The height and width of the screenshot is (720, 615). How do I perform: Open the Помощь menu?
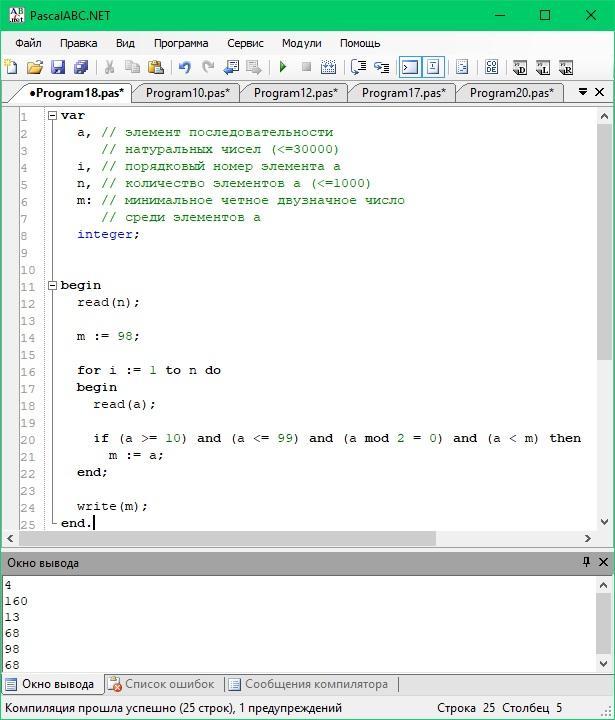tap(360, 43)
